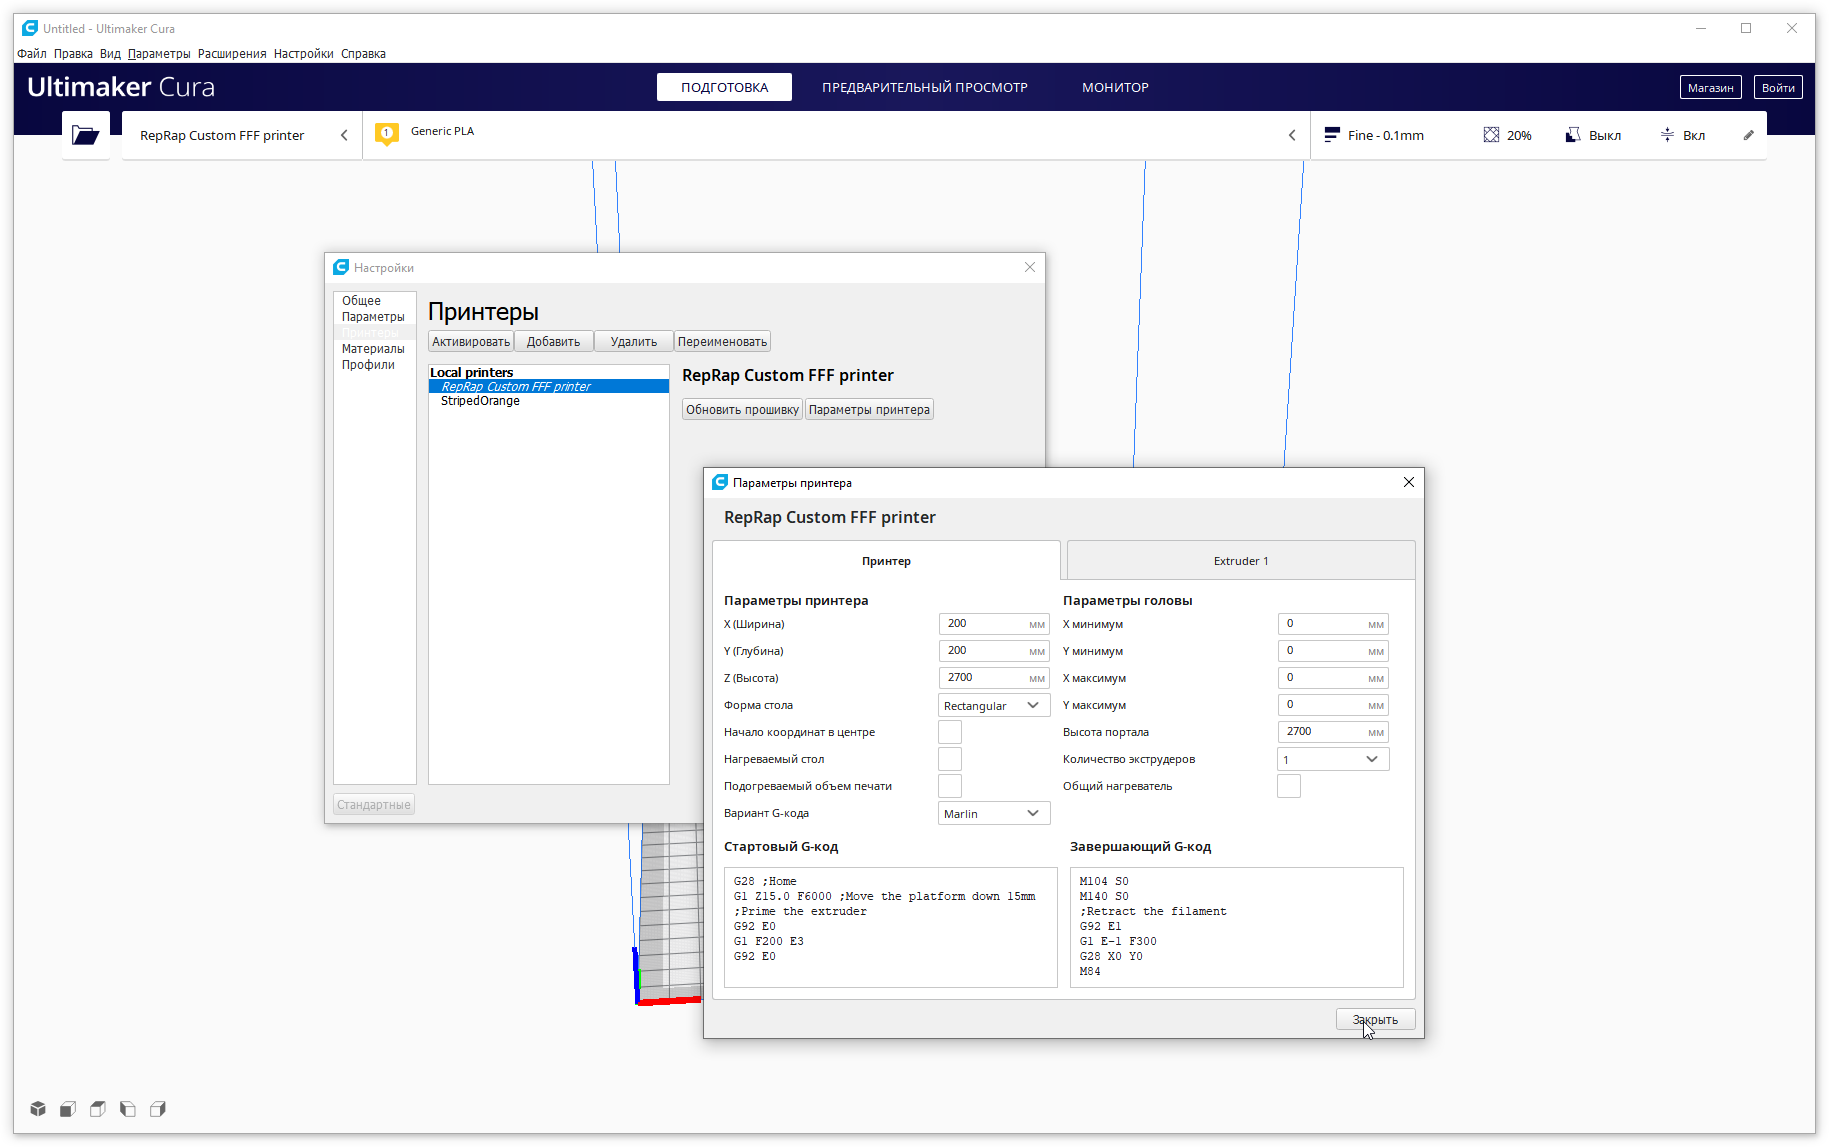The image size is (1829, 1147).
Task: Click the 20% infill icon
Action: (x=1491, y=135)
